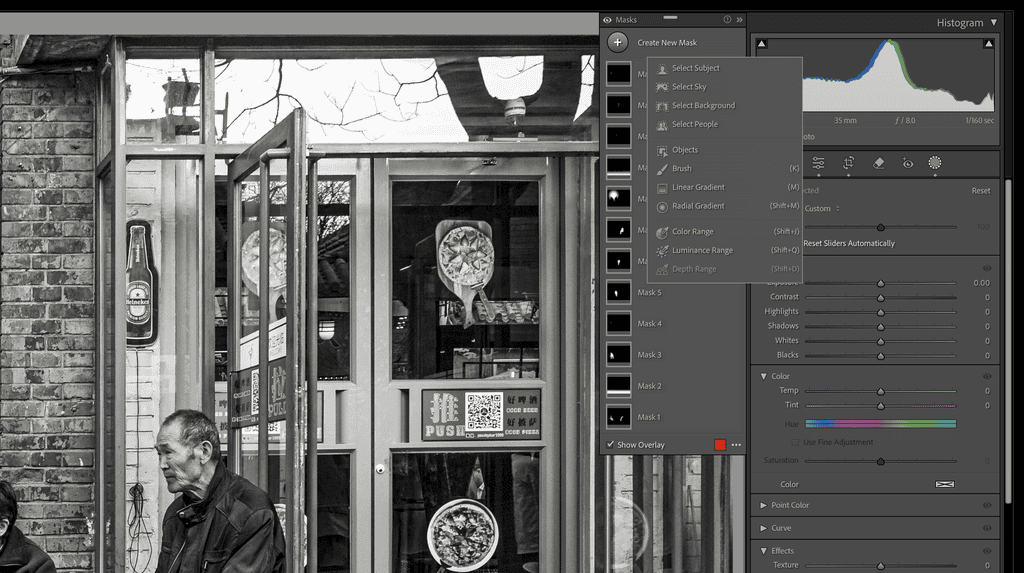Enable Use Fine Adjustment checkbox

click(x=795, y=442)
